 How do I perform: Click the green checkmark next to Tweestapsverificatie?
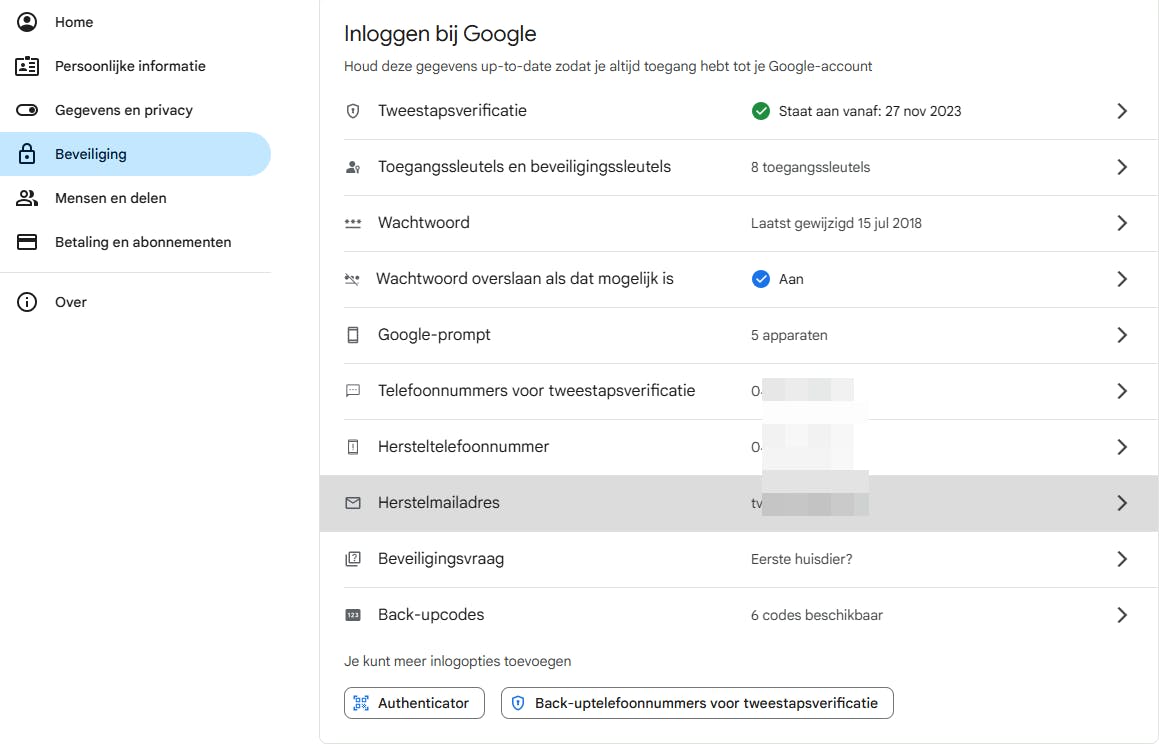[x=761, y=111]
